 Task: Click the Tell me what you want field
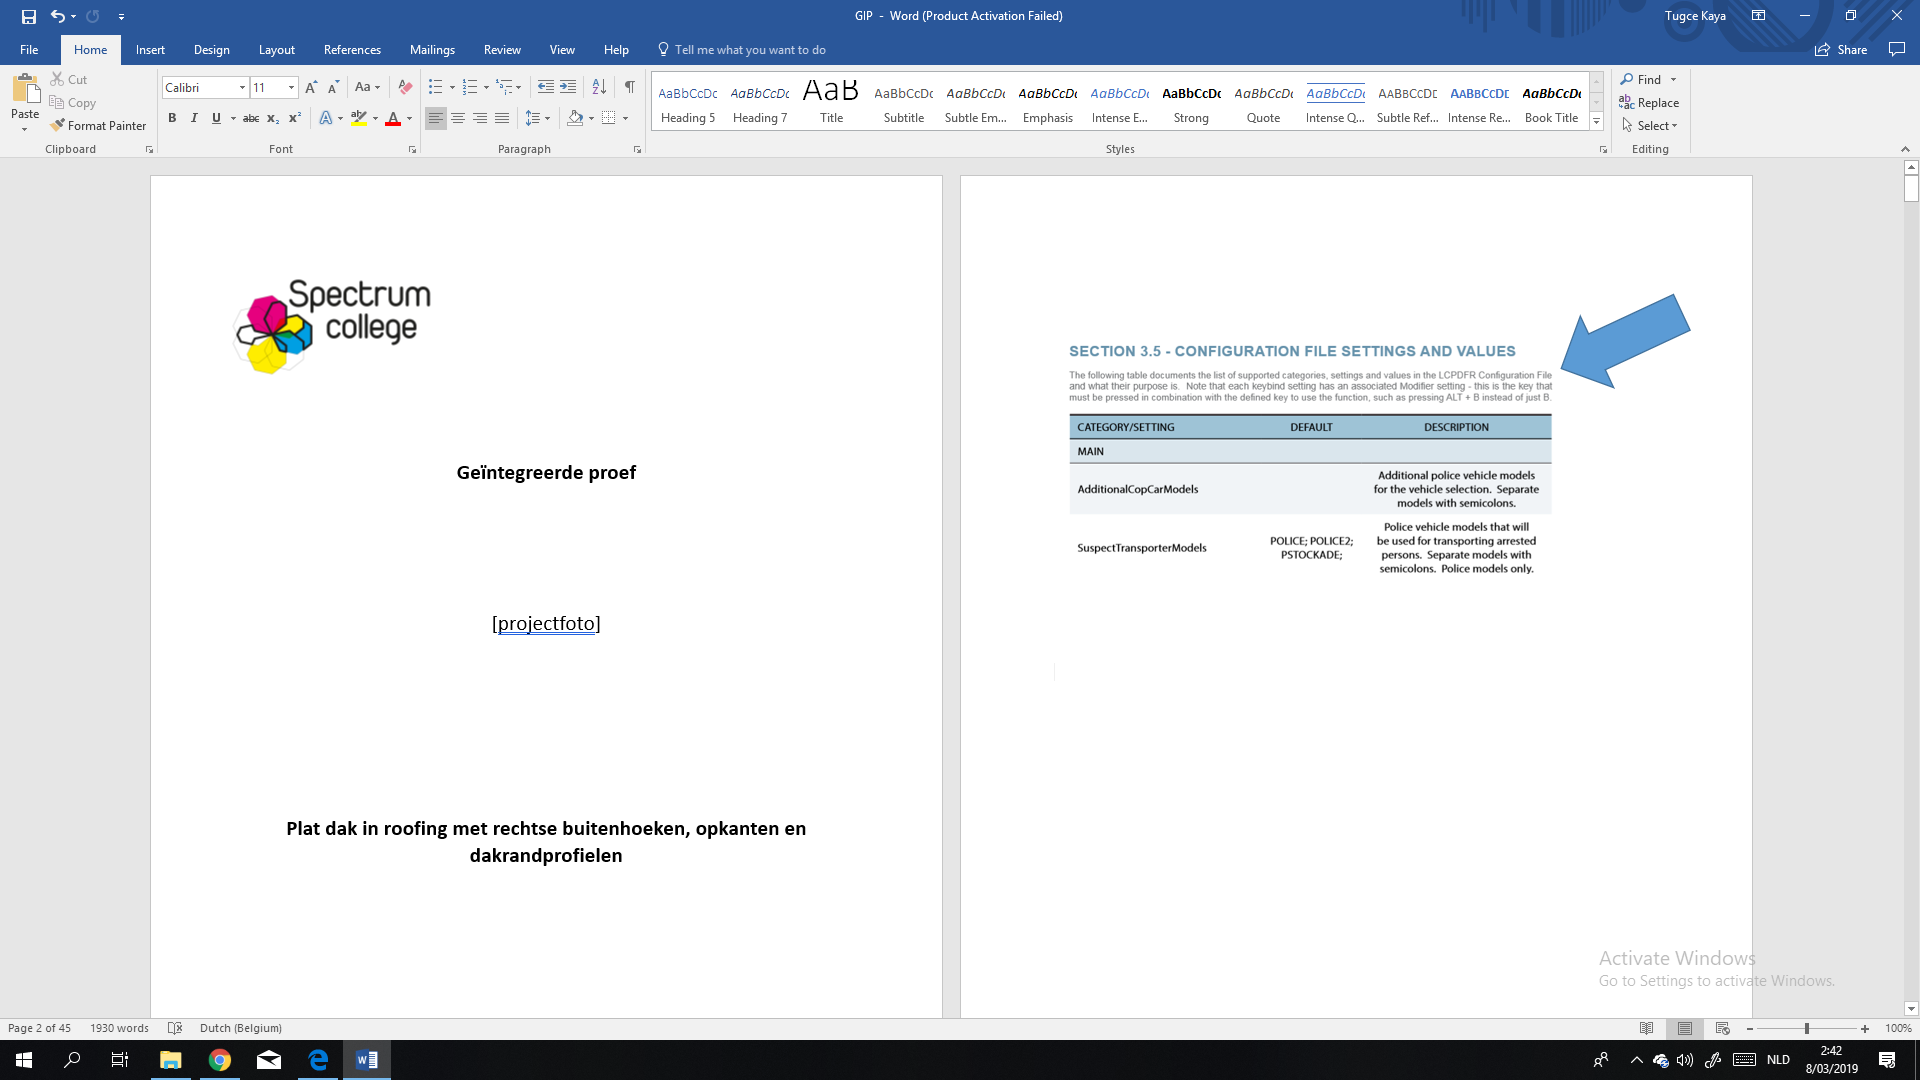(x=750, y=50)
